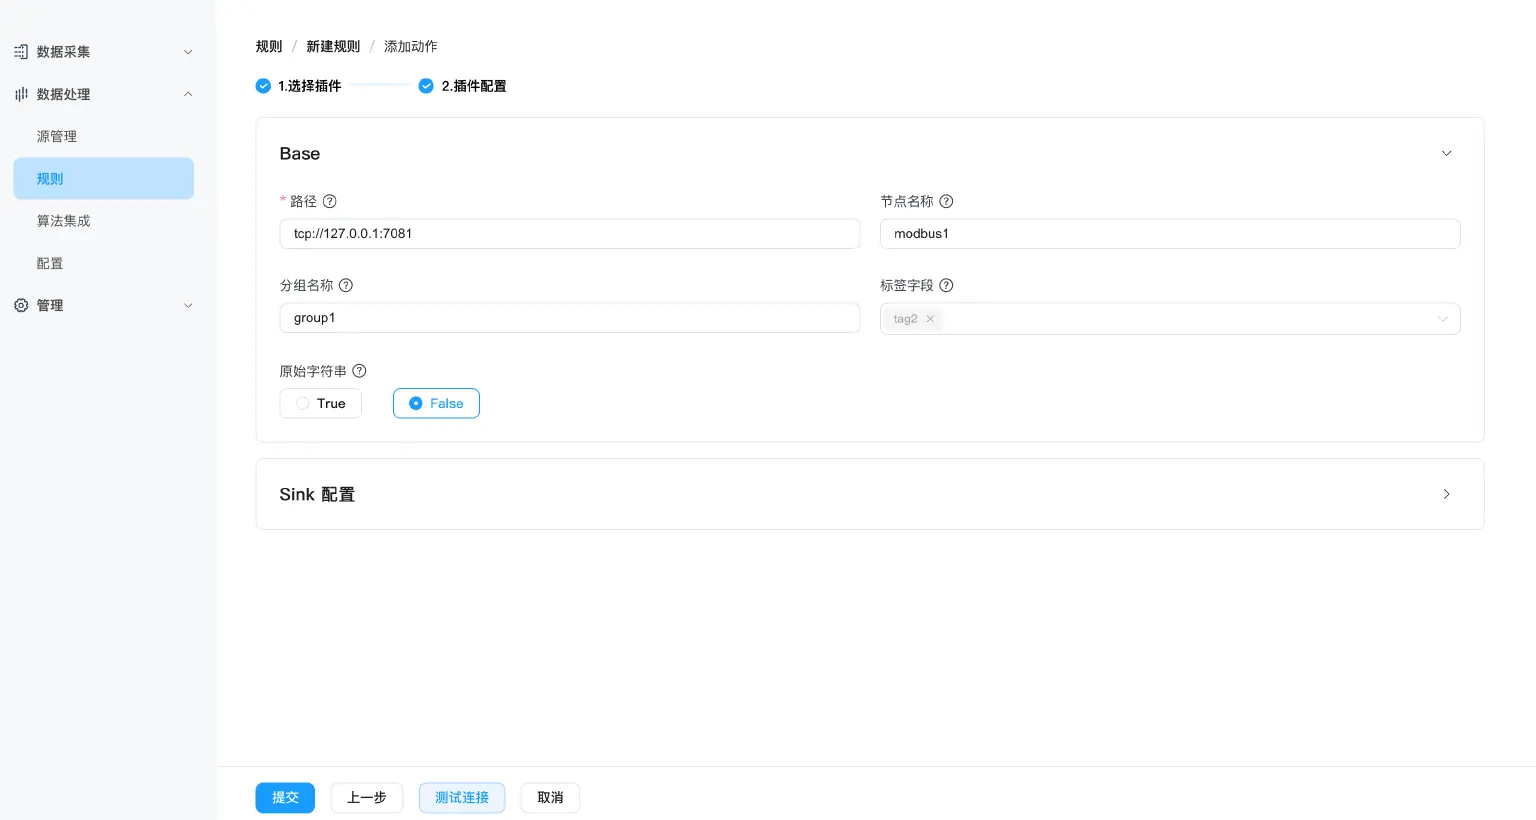The height and width of the screenshot is (820, 1536).
Task: Click the 提交 button
Action: pyautogui.click(x=285, y=798)
